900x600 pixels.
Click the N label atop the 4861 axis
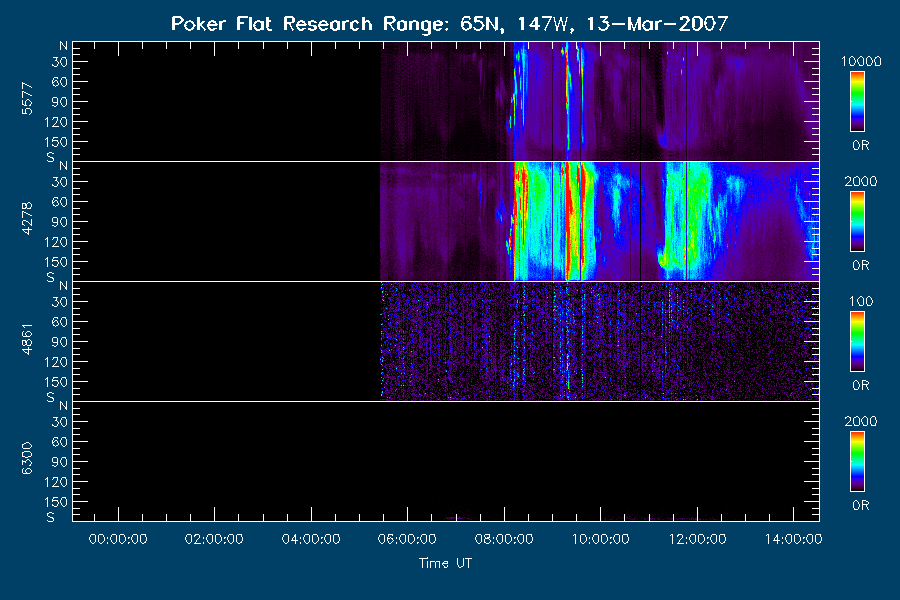click(x=63, y=286)
